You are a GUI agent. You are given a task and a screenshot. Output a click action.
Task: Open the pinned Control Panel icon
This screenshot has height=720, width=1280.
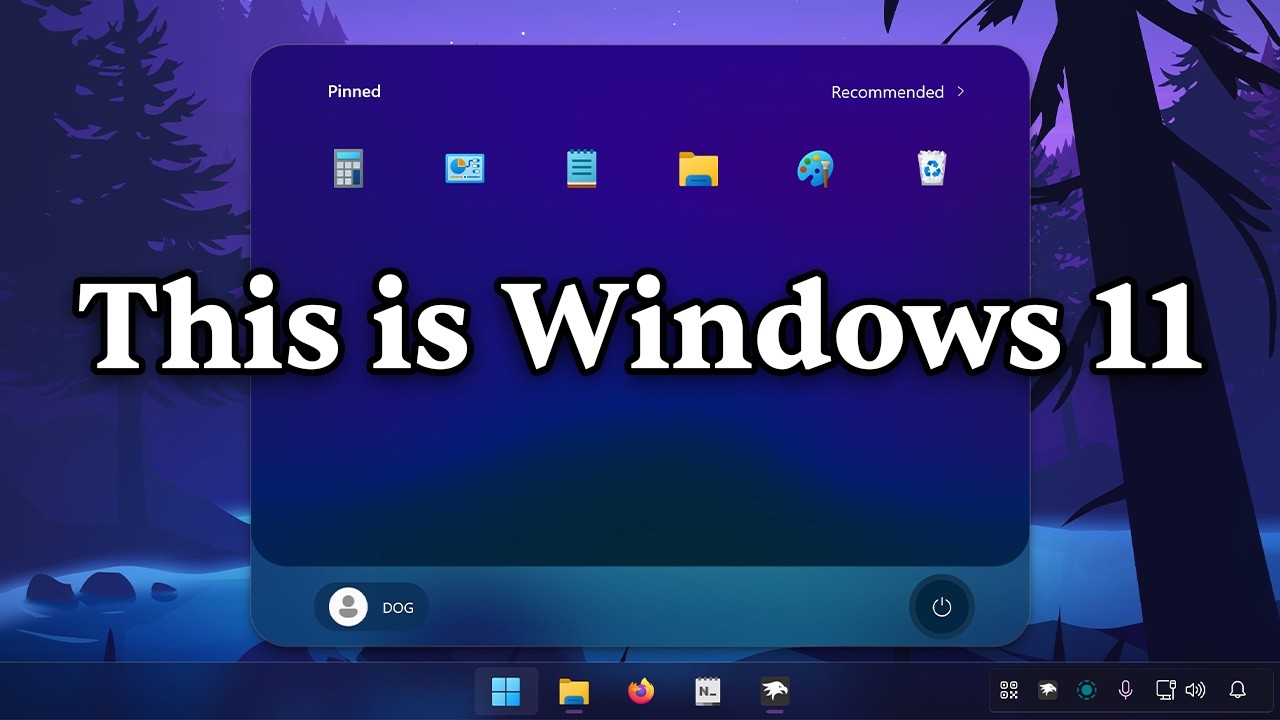click(x=465, y=168)
